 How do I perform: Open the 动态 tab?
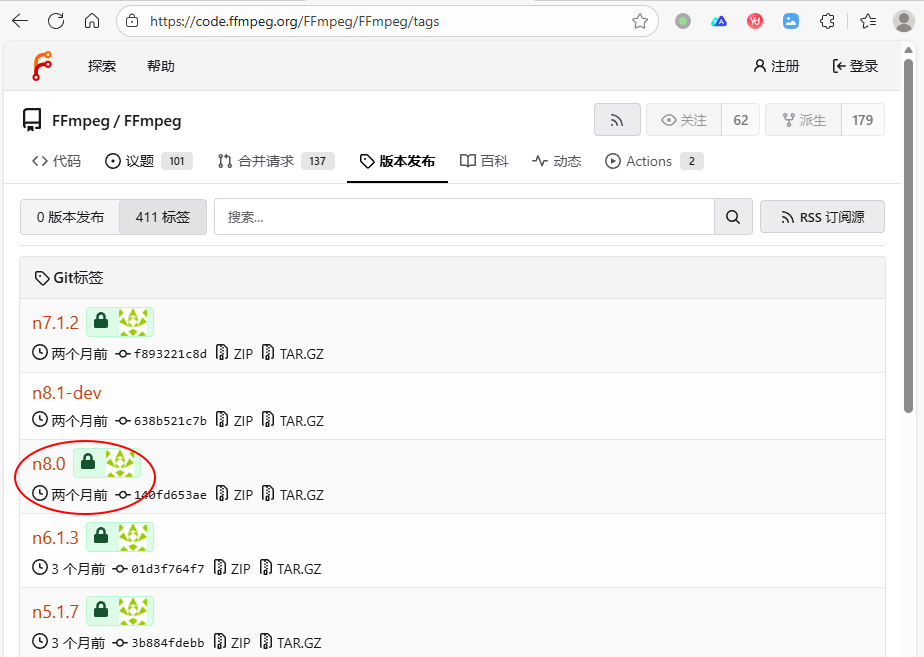(x=556, y=161)
